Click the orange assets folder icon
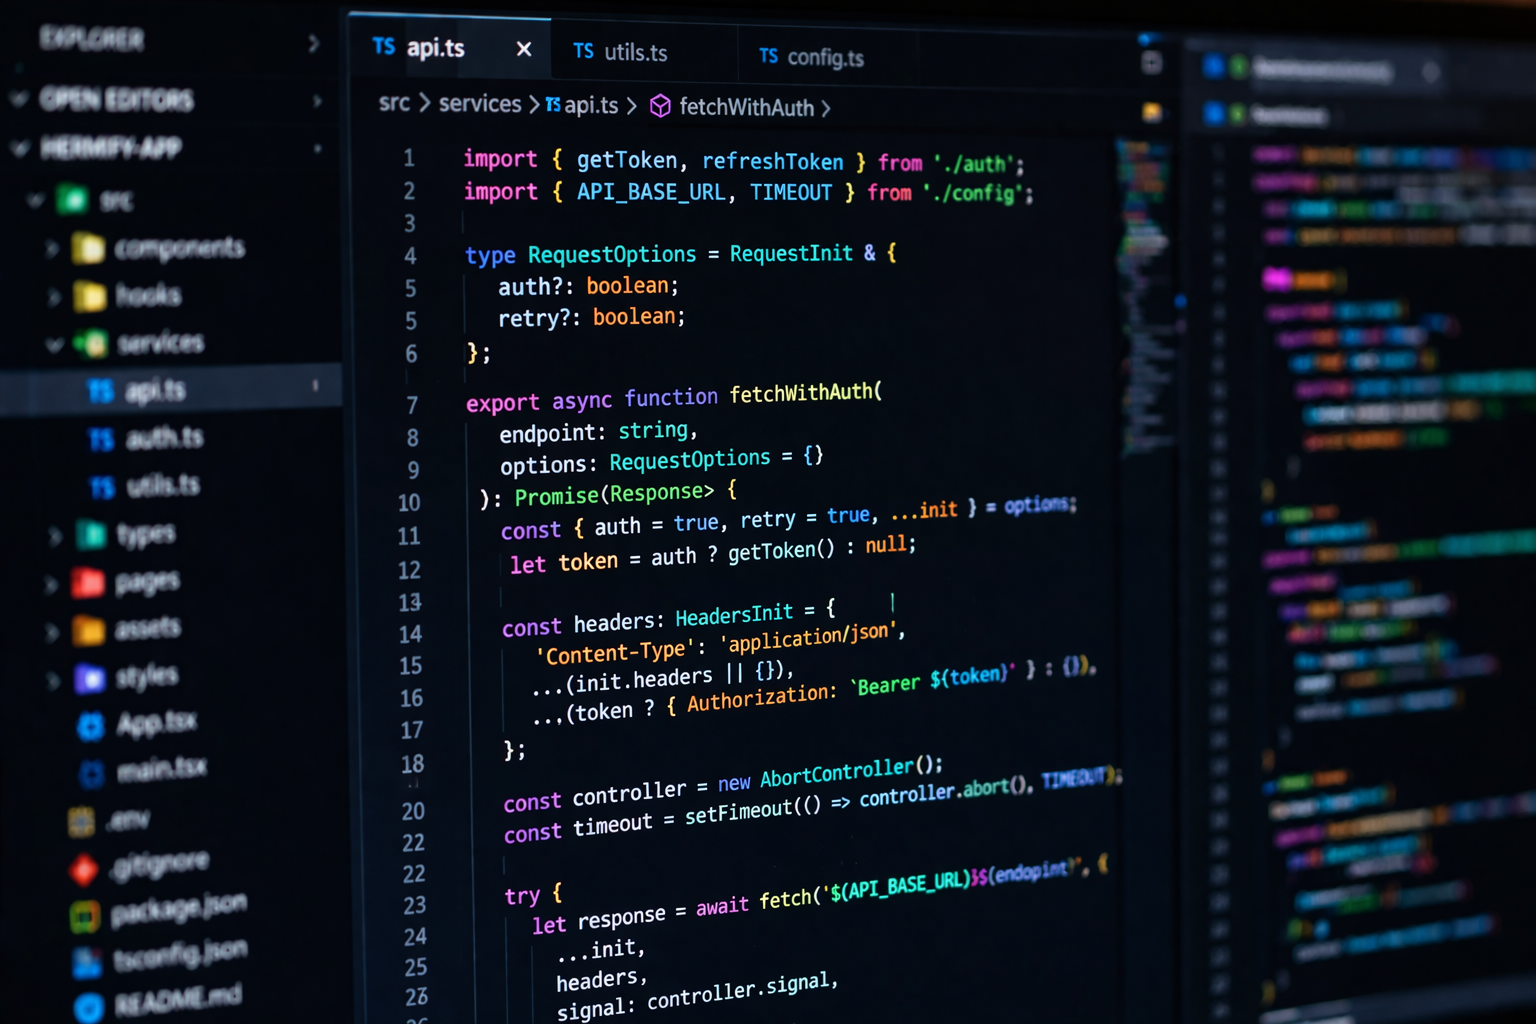Image resolution: width=1536 pixels, height=1024 pixels. click(88, 631)
